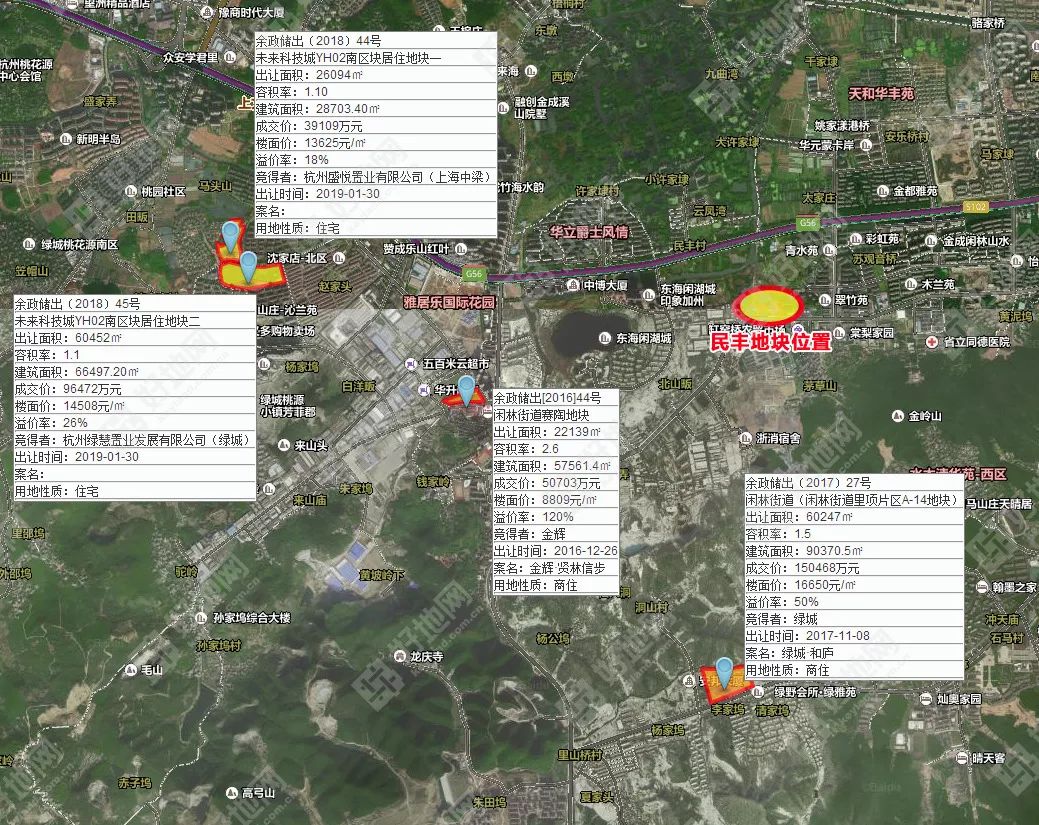Click the title 余政储出（2018）45号
This screenshot has width=1039, height=825.
click(77, 303)
